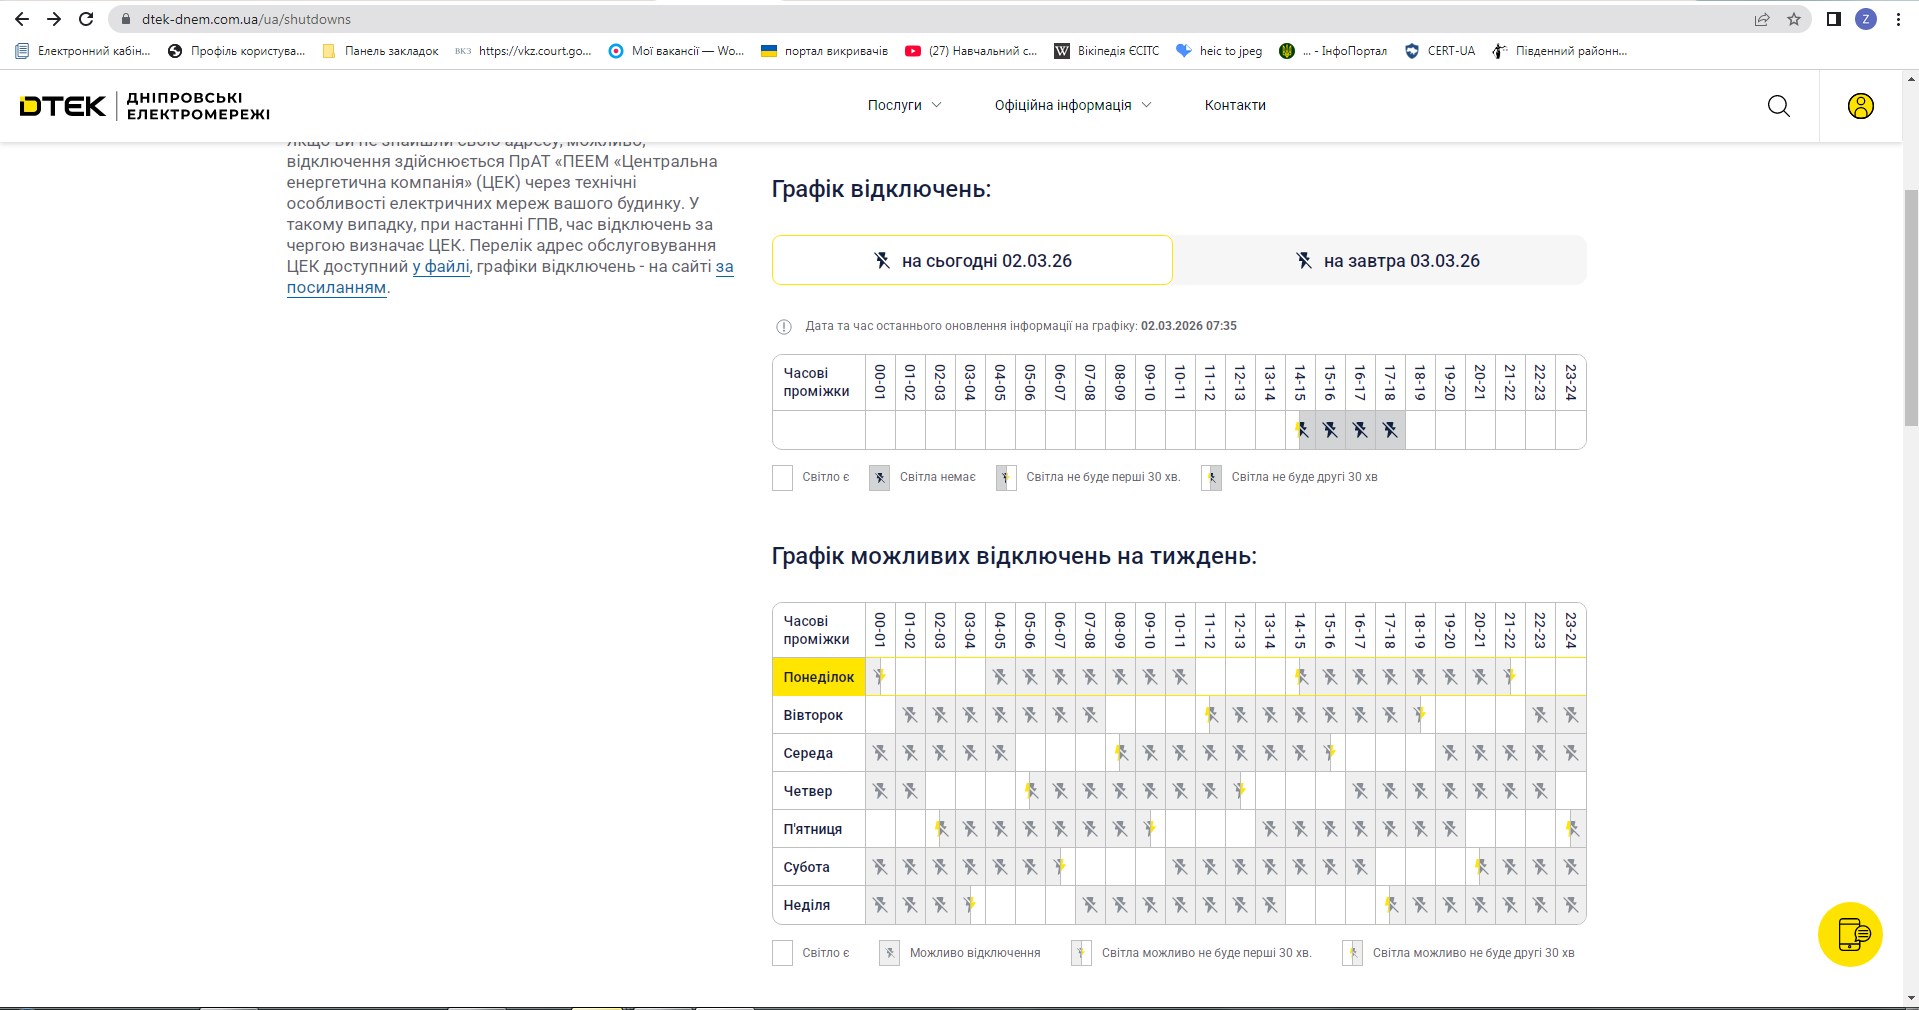Click the share page icon in address bar
Image resolution: width=1919 pixels, height=1010 pixels.
(1762, 19)
